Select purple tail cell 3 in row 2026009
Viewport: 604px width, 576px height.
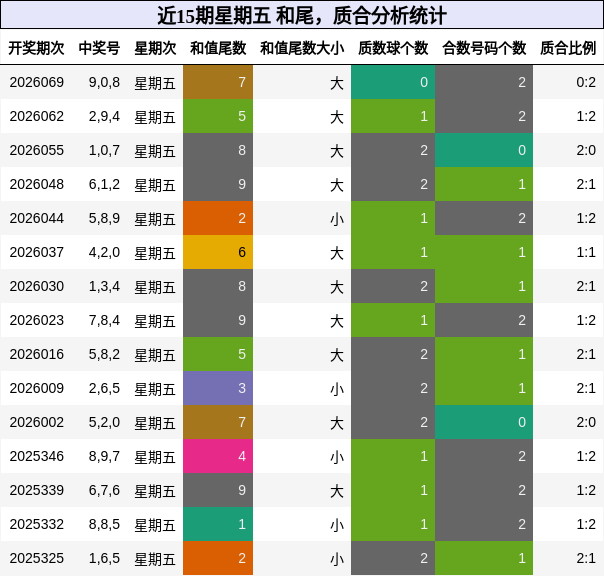tap(218, 388)
